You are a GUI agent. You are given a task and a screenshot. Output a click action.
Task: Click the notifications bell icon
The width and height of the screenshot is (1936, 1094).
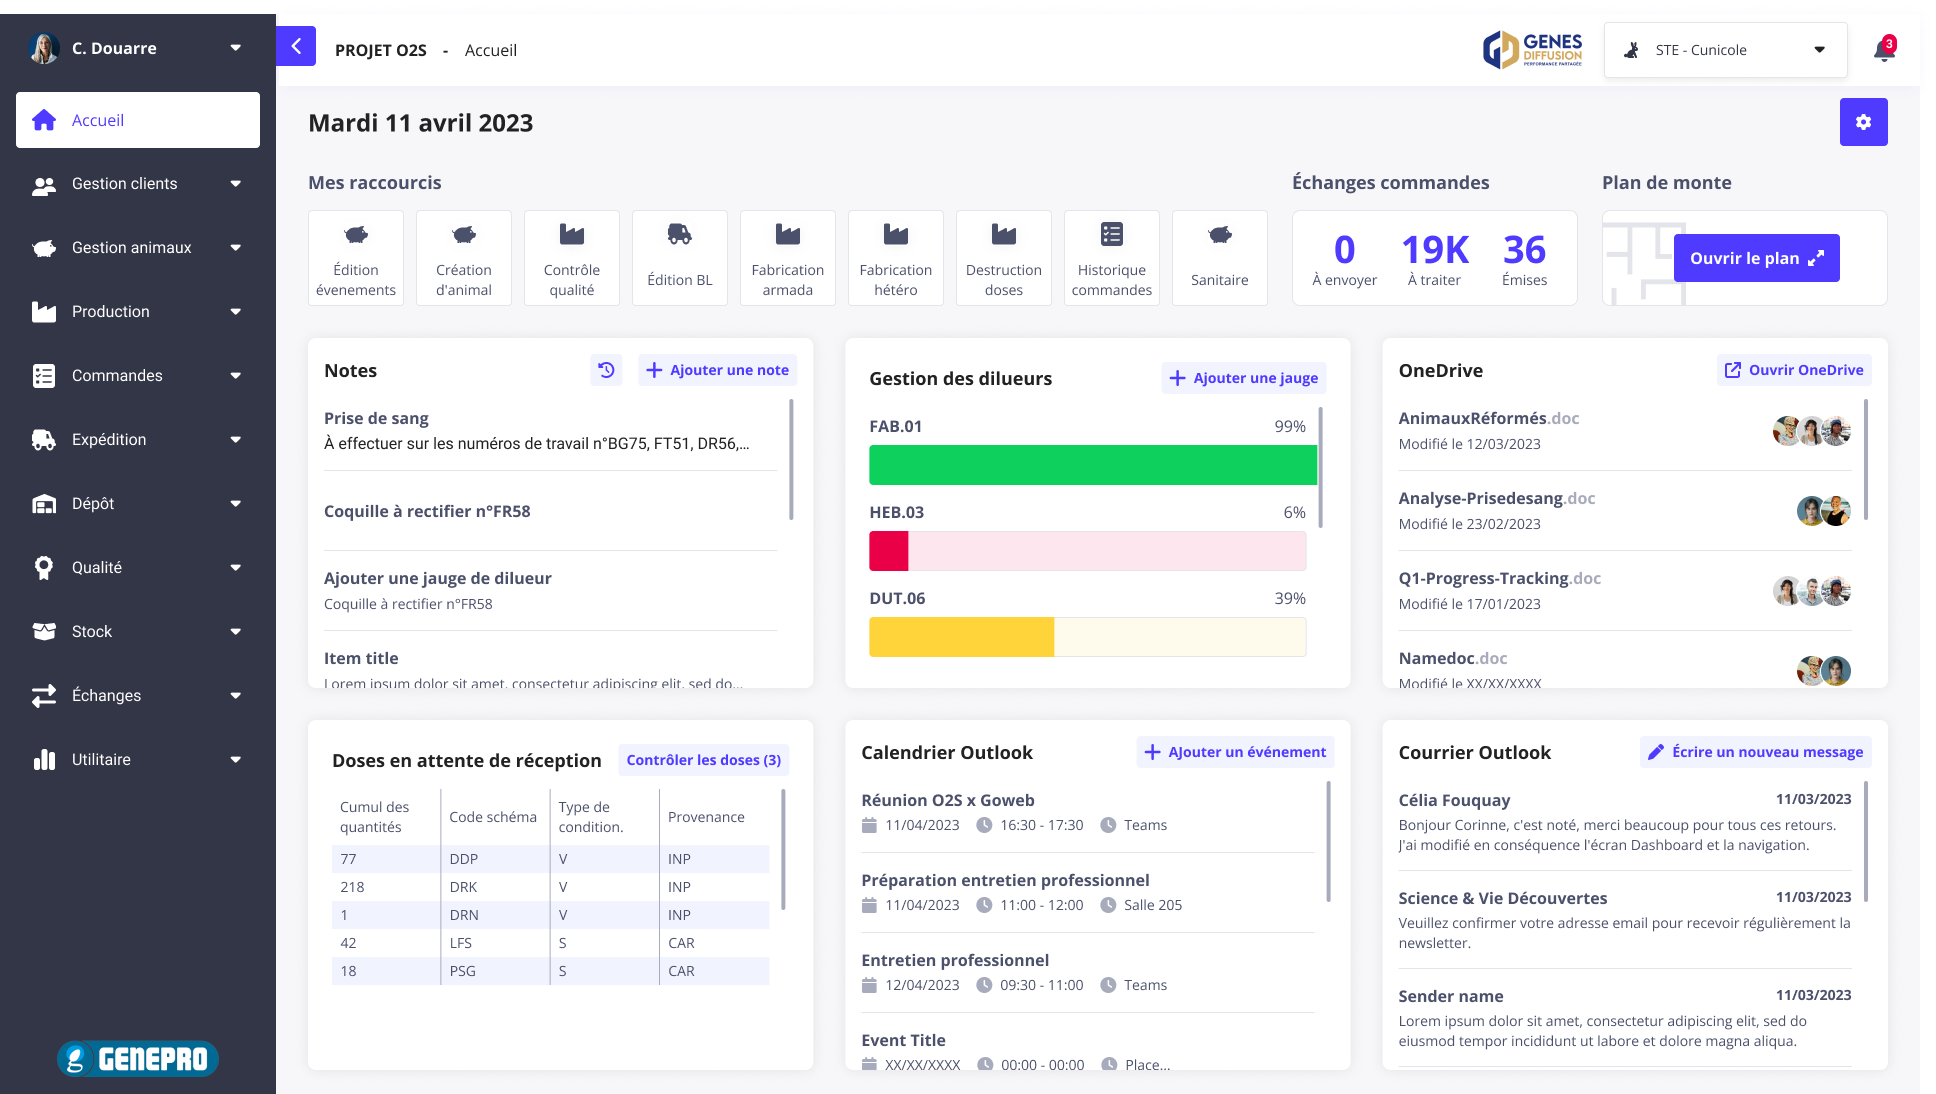pos(1884,50)
